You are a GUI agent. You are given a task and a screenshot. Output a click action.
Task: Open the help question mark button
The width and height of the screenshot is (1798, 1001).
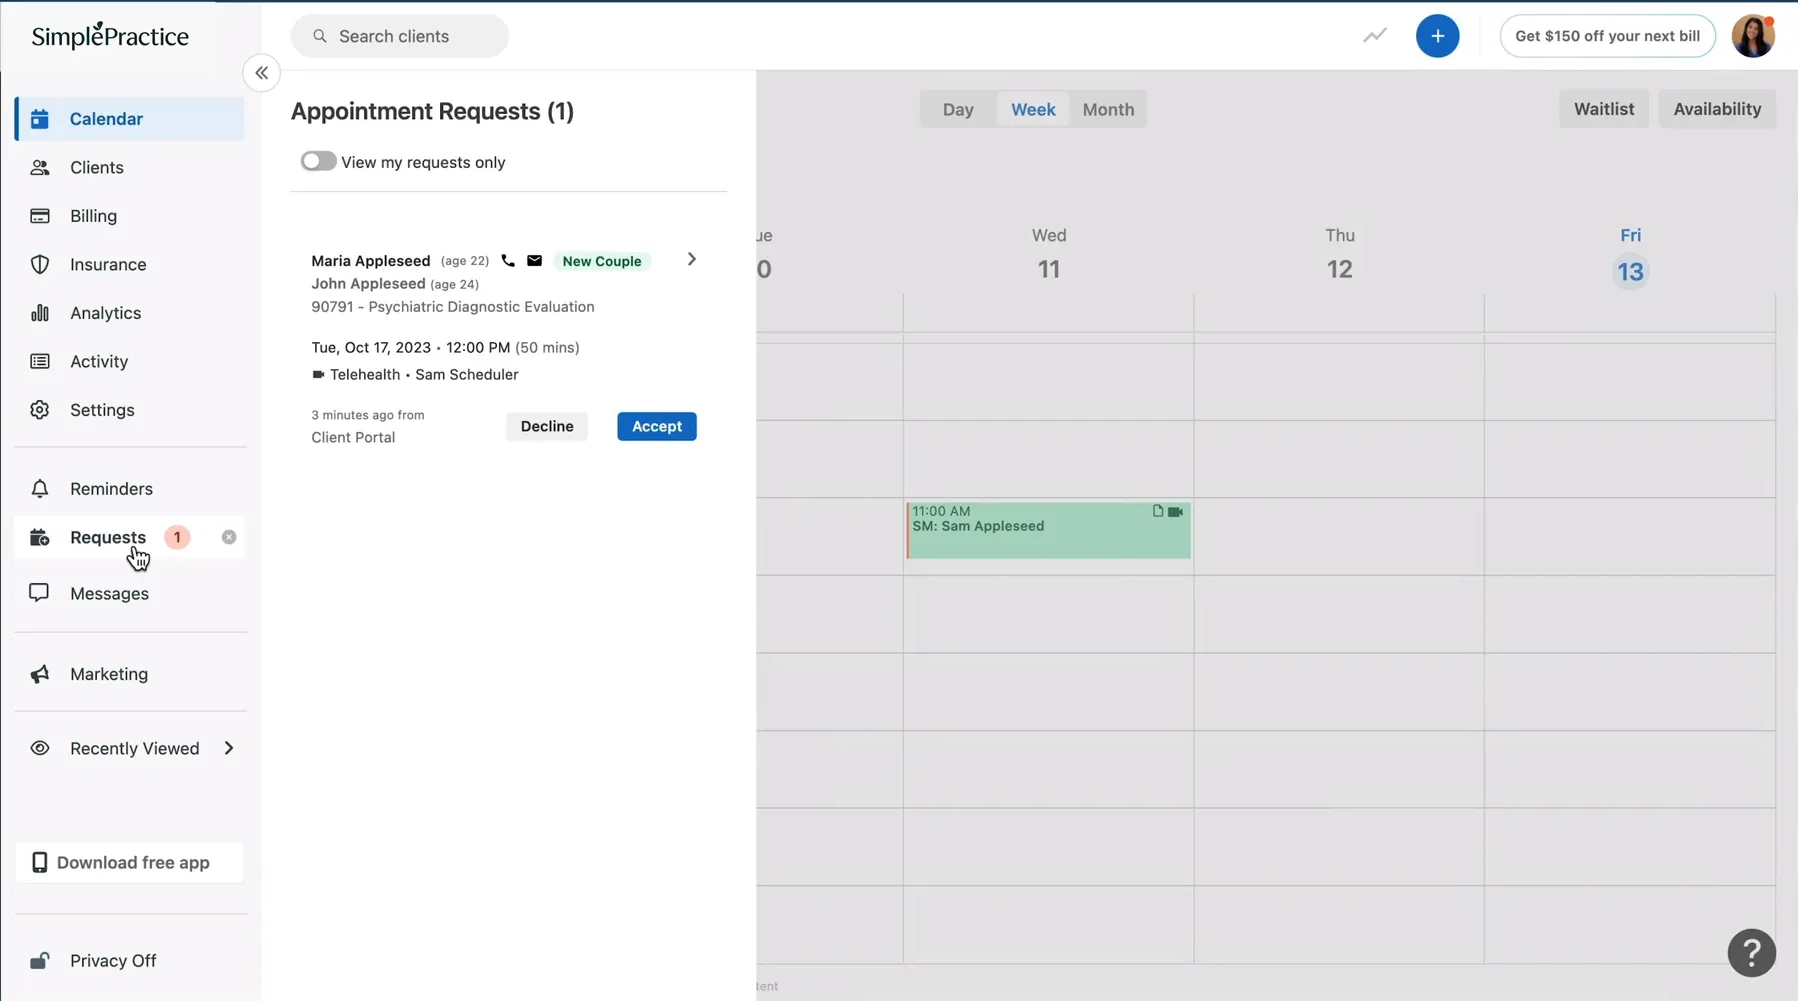pos(1751,952)
